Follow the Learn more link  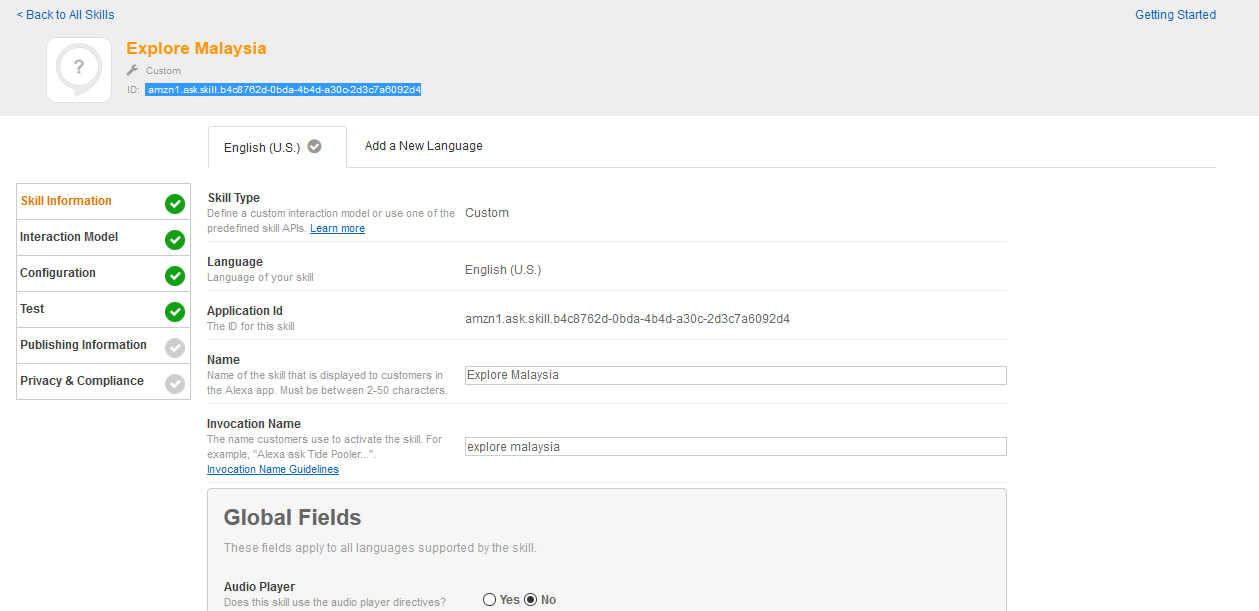337,229
